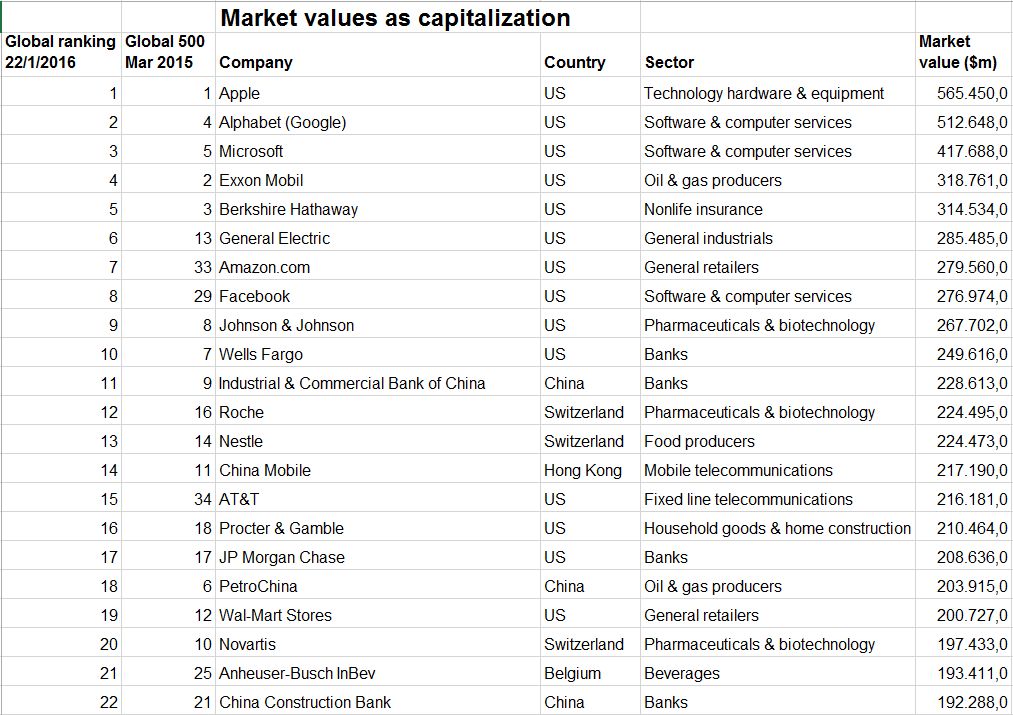Select the Exxon Mobil company cell

[x=378, y=180]
